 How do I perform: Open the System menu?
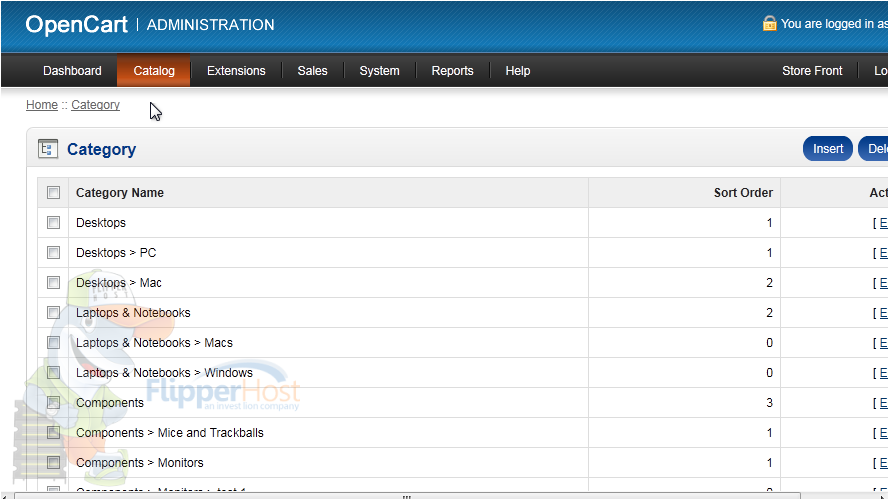pyautogui.click(x=379, y=71)
